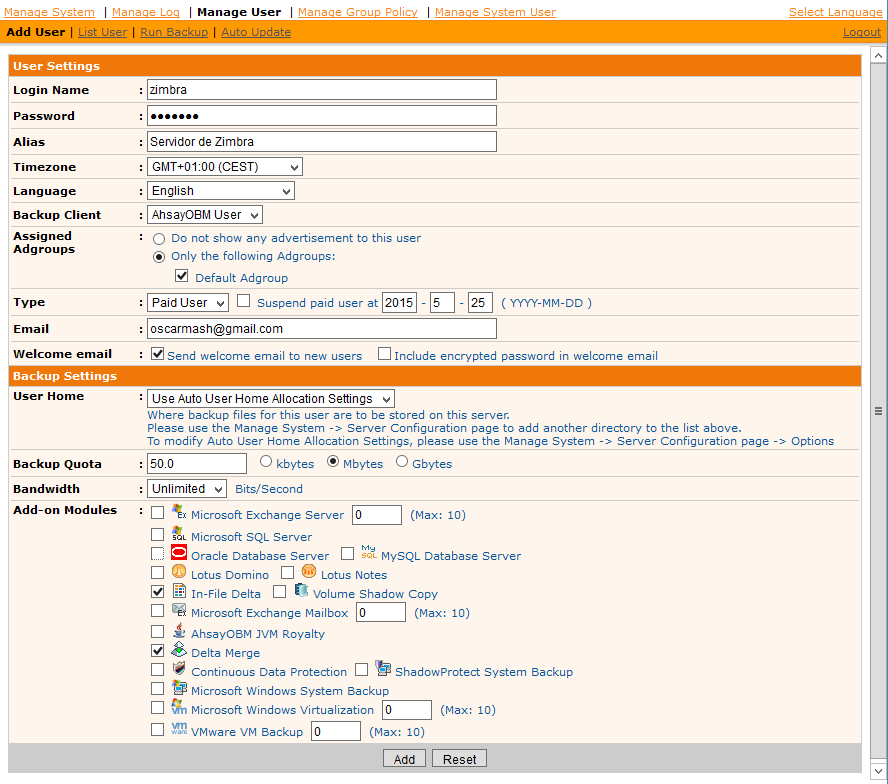Click the suspend year field 2015
This screenshot has height=784, width=888.
click(400, 302)
